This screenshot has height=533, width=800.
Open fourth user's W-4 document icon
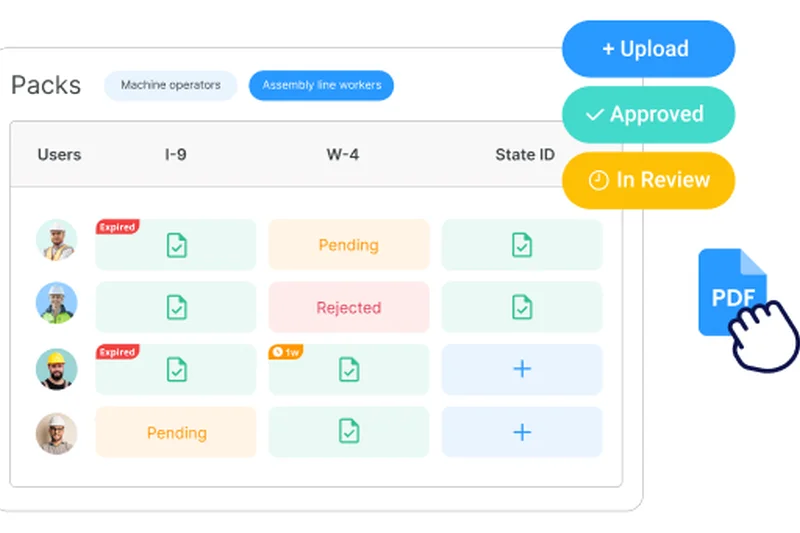348,432
